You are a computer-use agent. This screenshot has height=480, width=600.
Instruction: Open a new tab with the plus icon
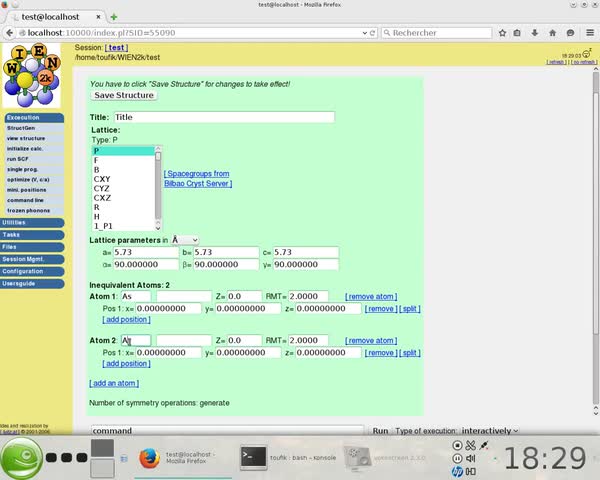coord(114,17)
